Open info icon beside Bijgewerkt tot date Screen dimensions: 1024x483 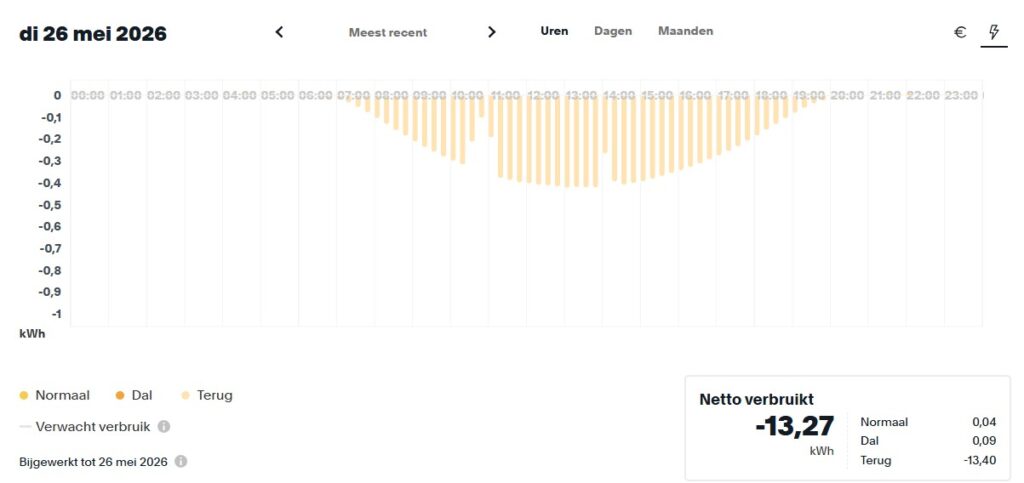pos(181,461)
